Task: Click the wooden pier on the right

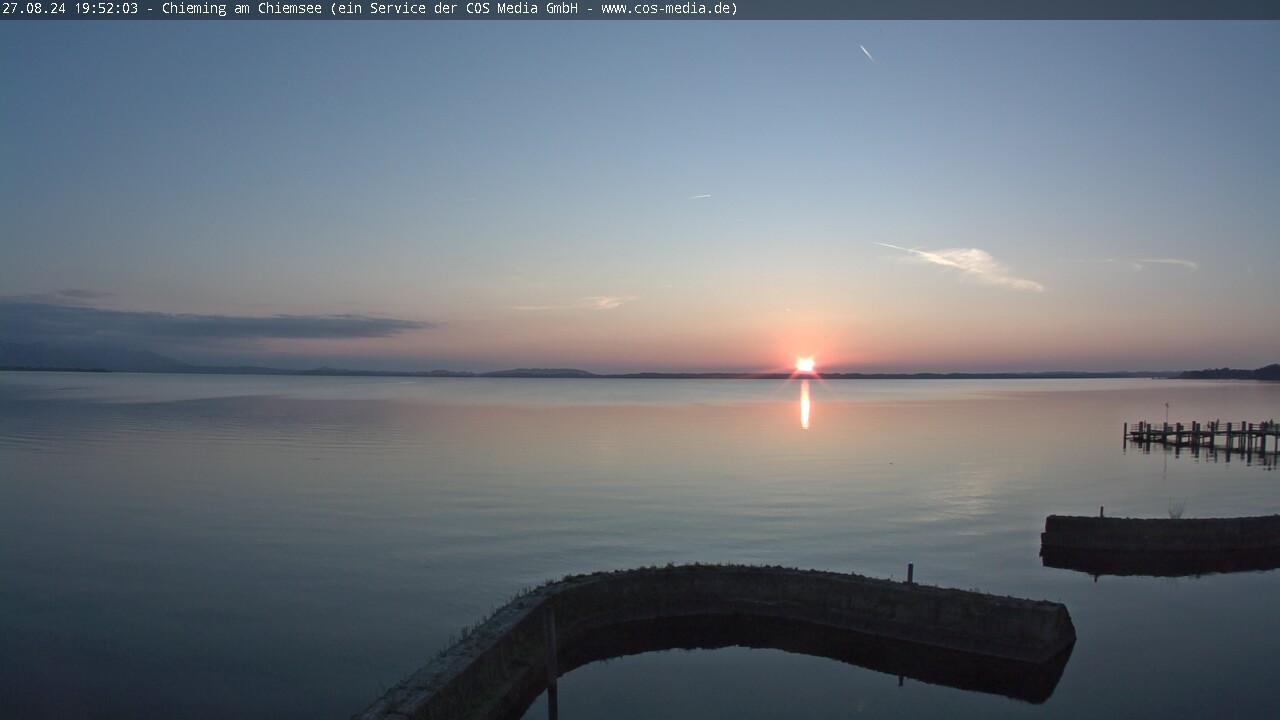Action: (1202, 435)
